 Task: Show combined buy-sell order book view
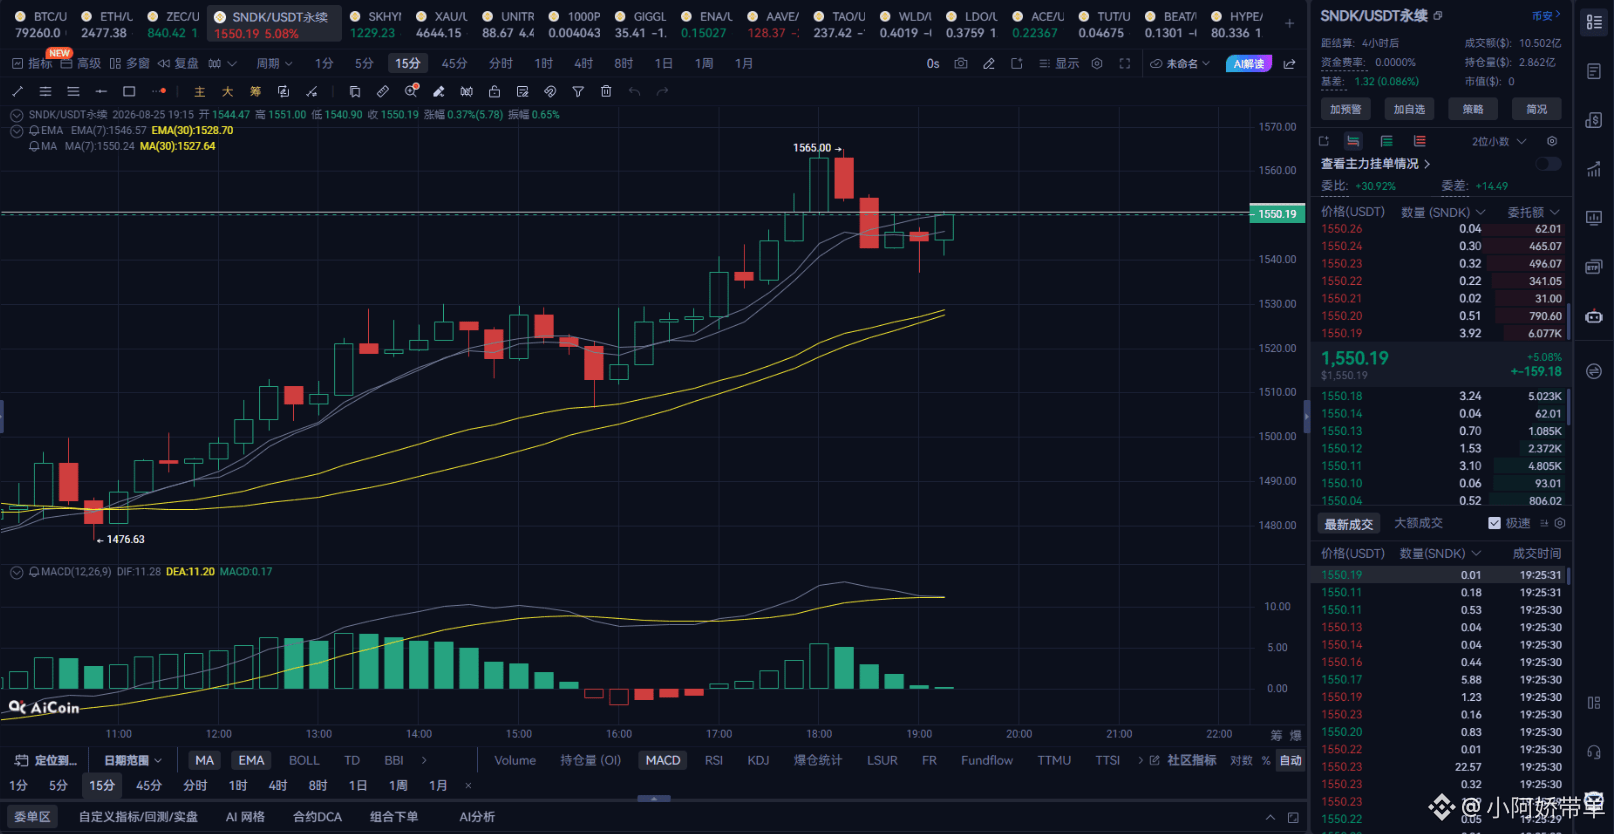[x=1353, y=141]
